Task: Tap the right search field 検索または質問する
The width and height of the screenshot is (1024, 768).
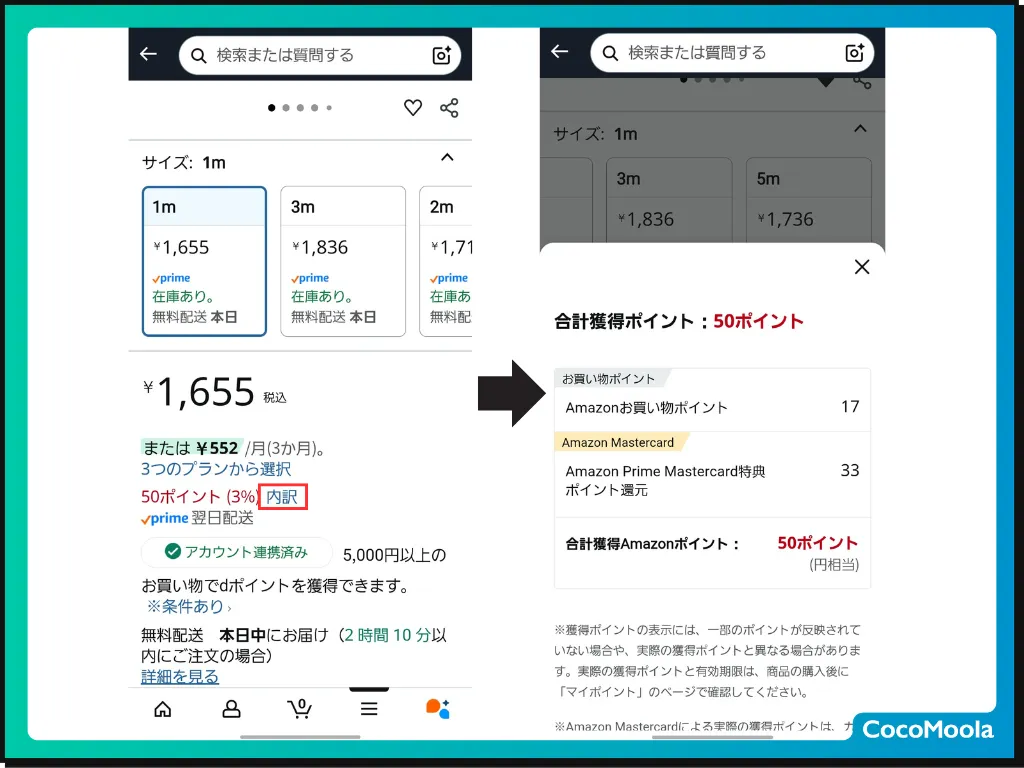Action: click(x=731, y=53)
